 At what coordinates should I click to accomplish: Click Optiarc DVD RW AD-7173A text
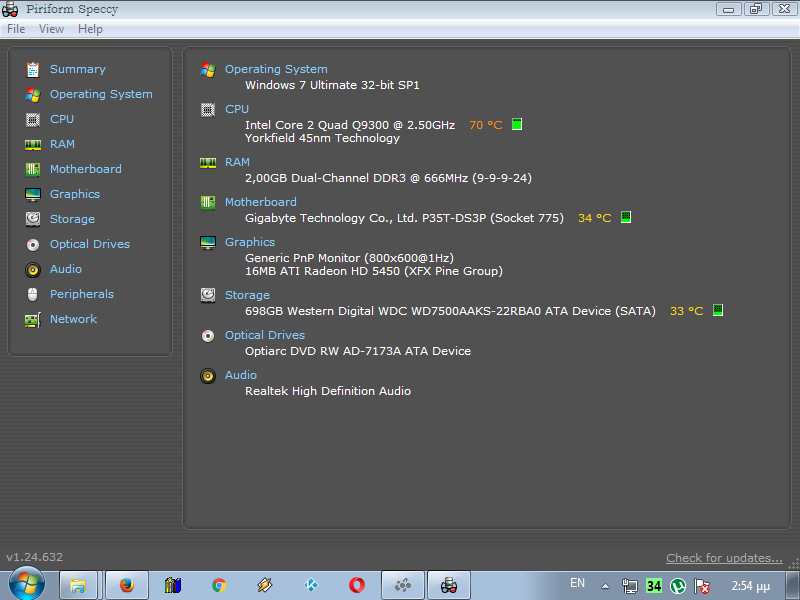pyautogui.click(x=358, y=352)
